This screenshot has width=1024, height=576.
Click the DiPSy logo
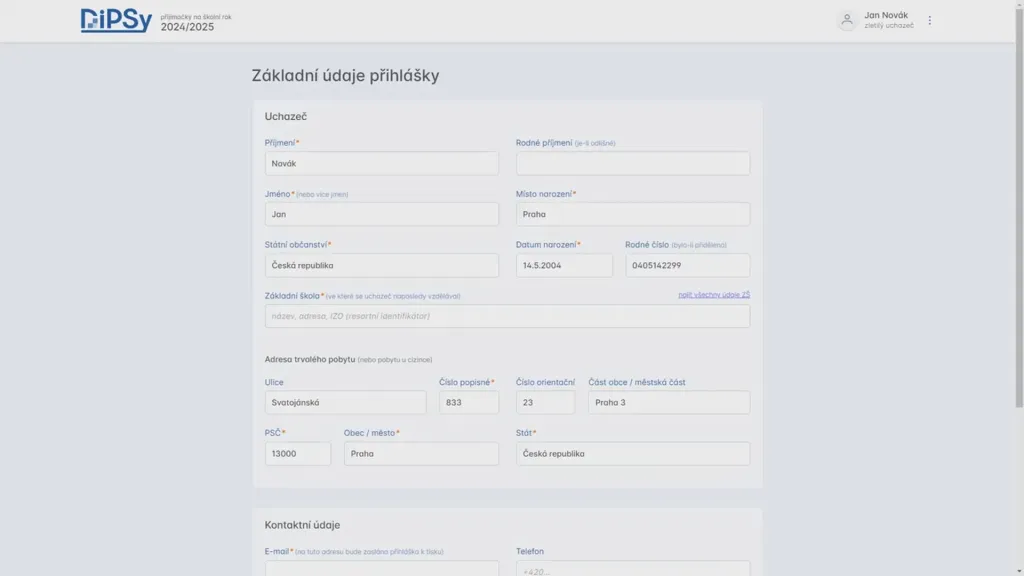[116, 20]
